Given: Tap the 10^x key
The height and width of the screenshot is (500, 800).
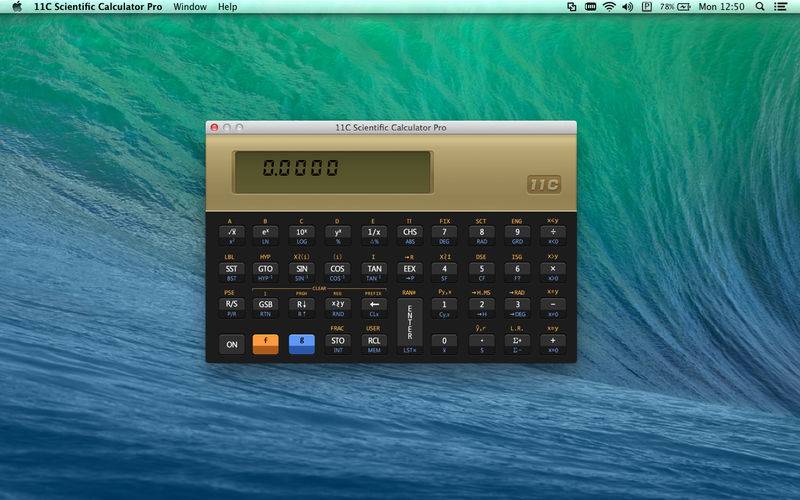Looking at the screenshot, I should point(302,235).
